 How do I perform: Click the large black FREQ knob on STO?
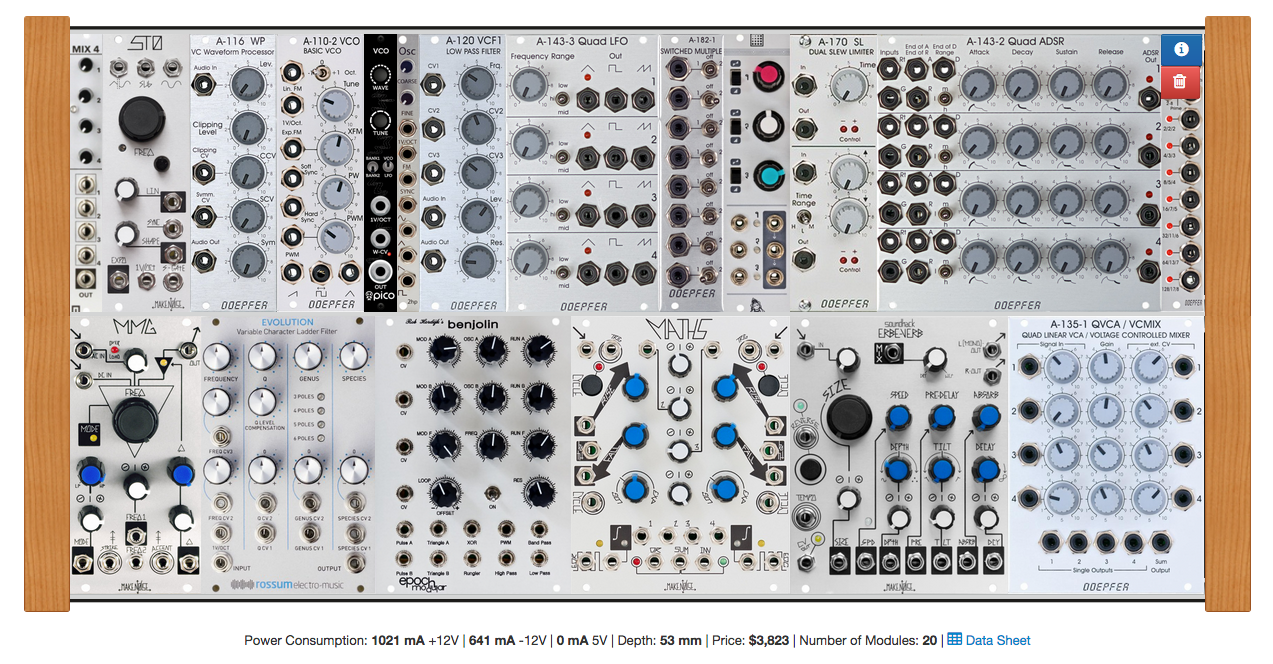click(x=142, y=120)
